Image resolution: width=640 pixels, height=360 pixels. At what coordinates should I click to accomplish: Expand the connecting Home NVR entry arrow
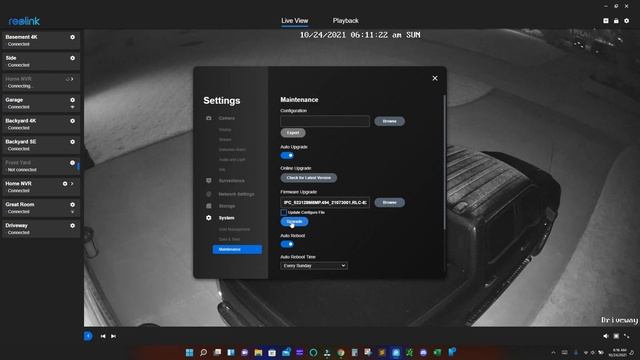[72, 79]
